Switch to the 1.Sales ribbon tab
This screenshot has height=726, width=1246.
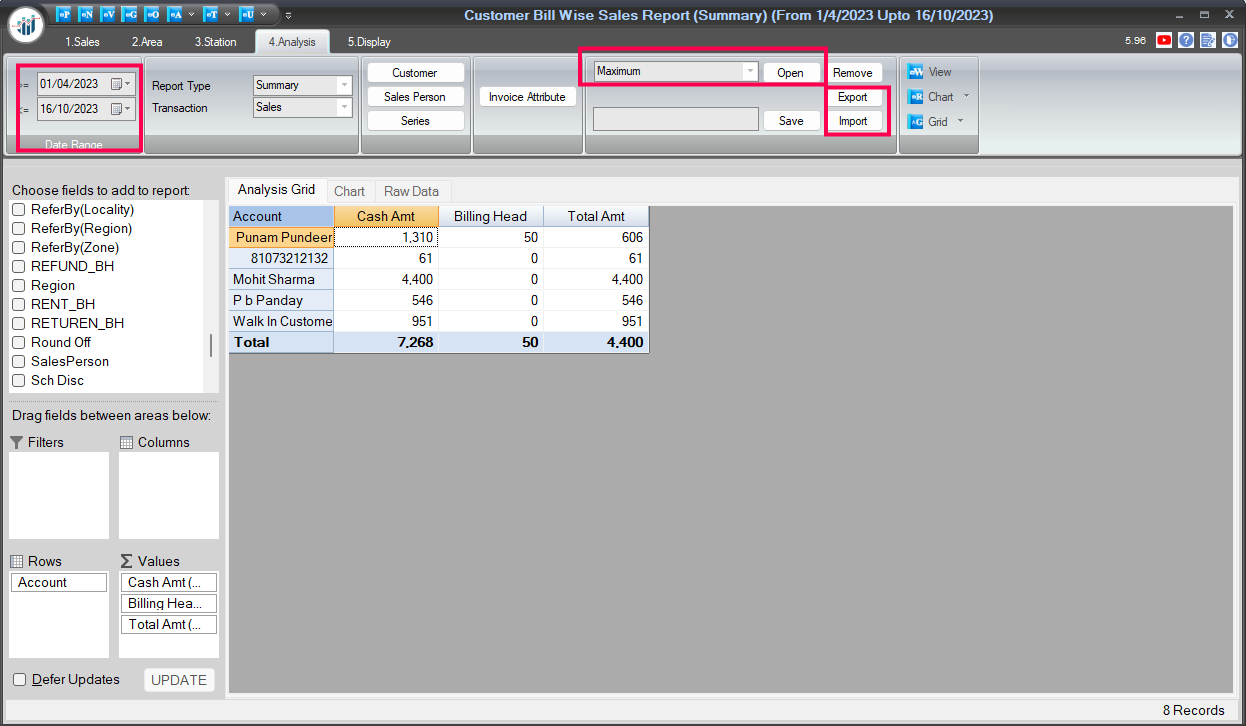click(x=83, y=42)
